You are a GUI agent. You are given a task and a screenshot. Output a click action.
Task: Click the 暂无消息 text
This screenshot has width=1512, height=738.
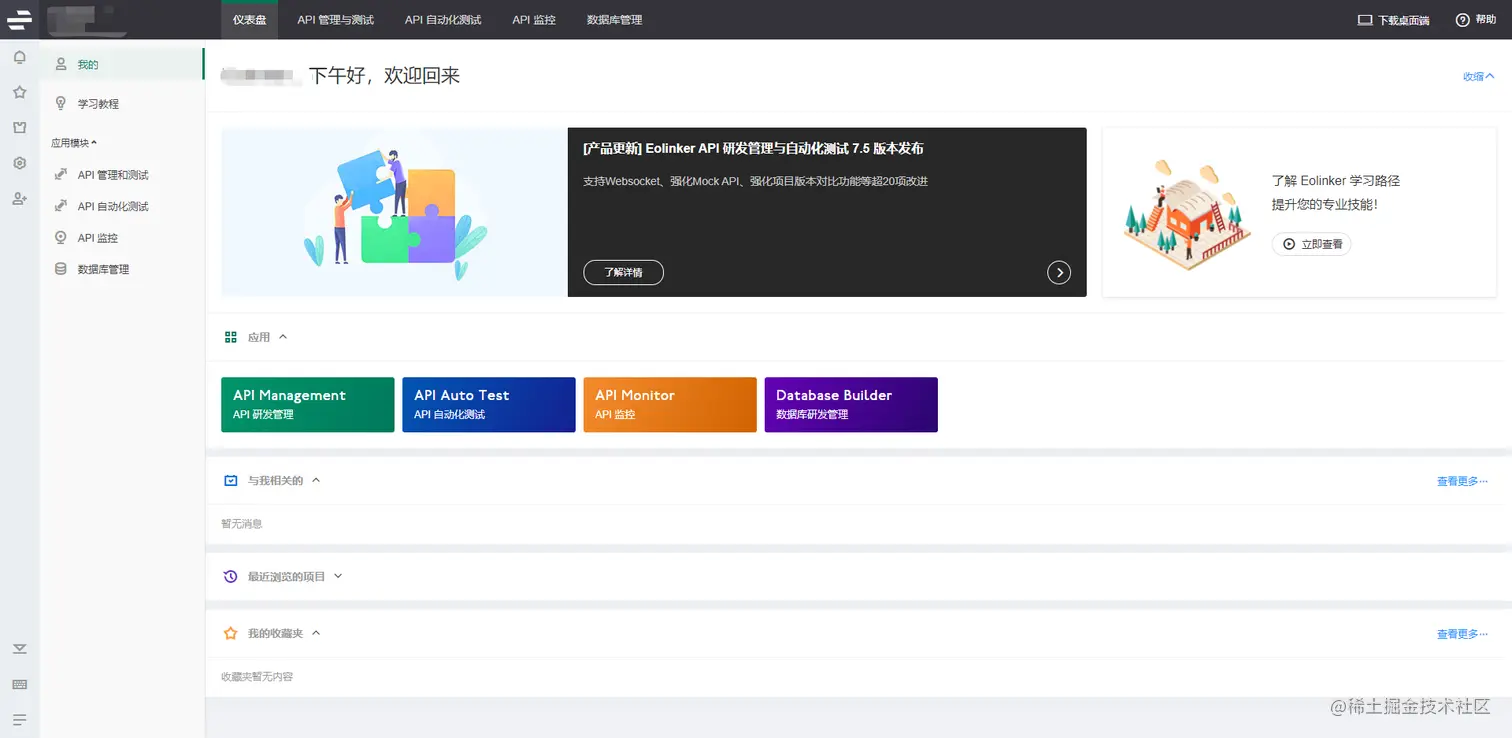click(242, 524)
